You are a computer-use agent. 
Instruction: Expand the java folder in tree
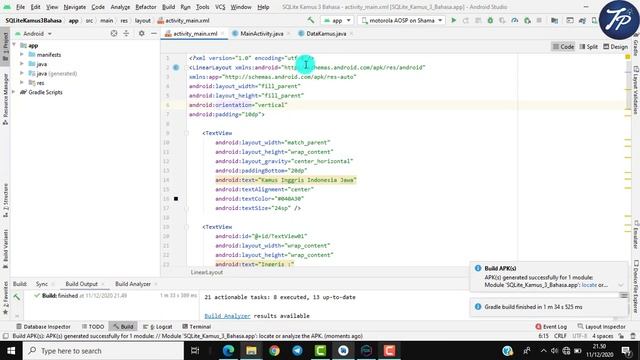tap(22, 64)
